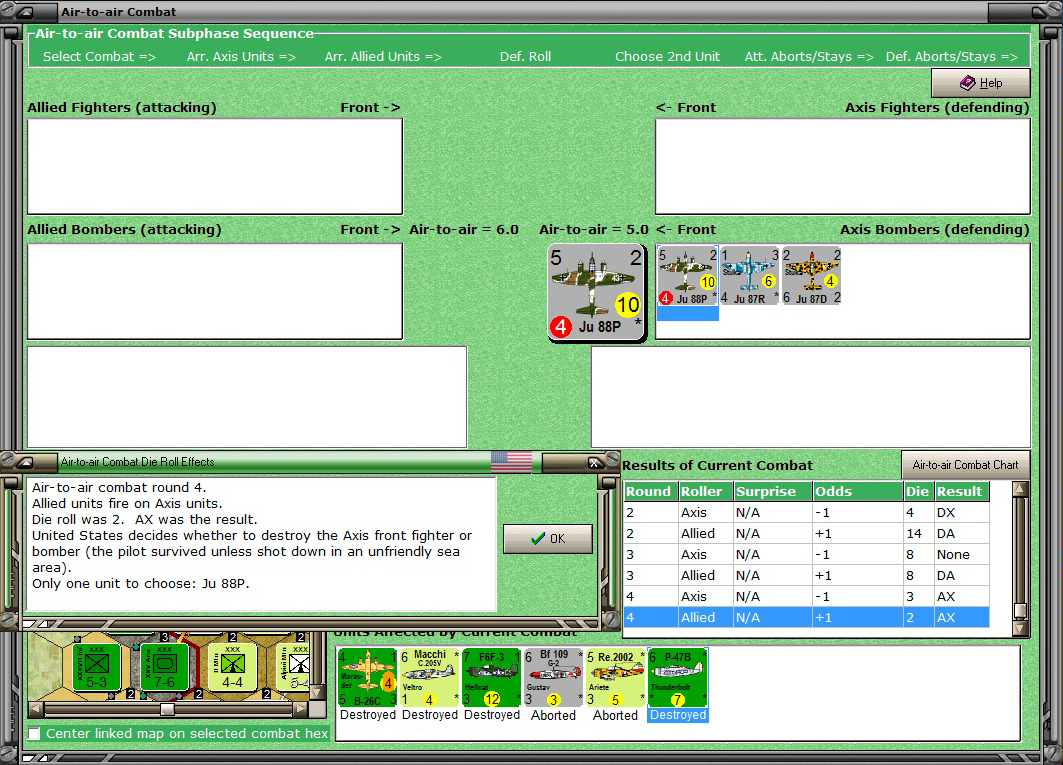The image size is (1063, 765).
Task: Click the Re.2002 Ariete unit counter
Action: click(x=616, y=678)
